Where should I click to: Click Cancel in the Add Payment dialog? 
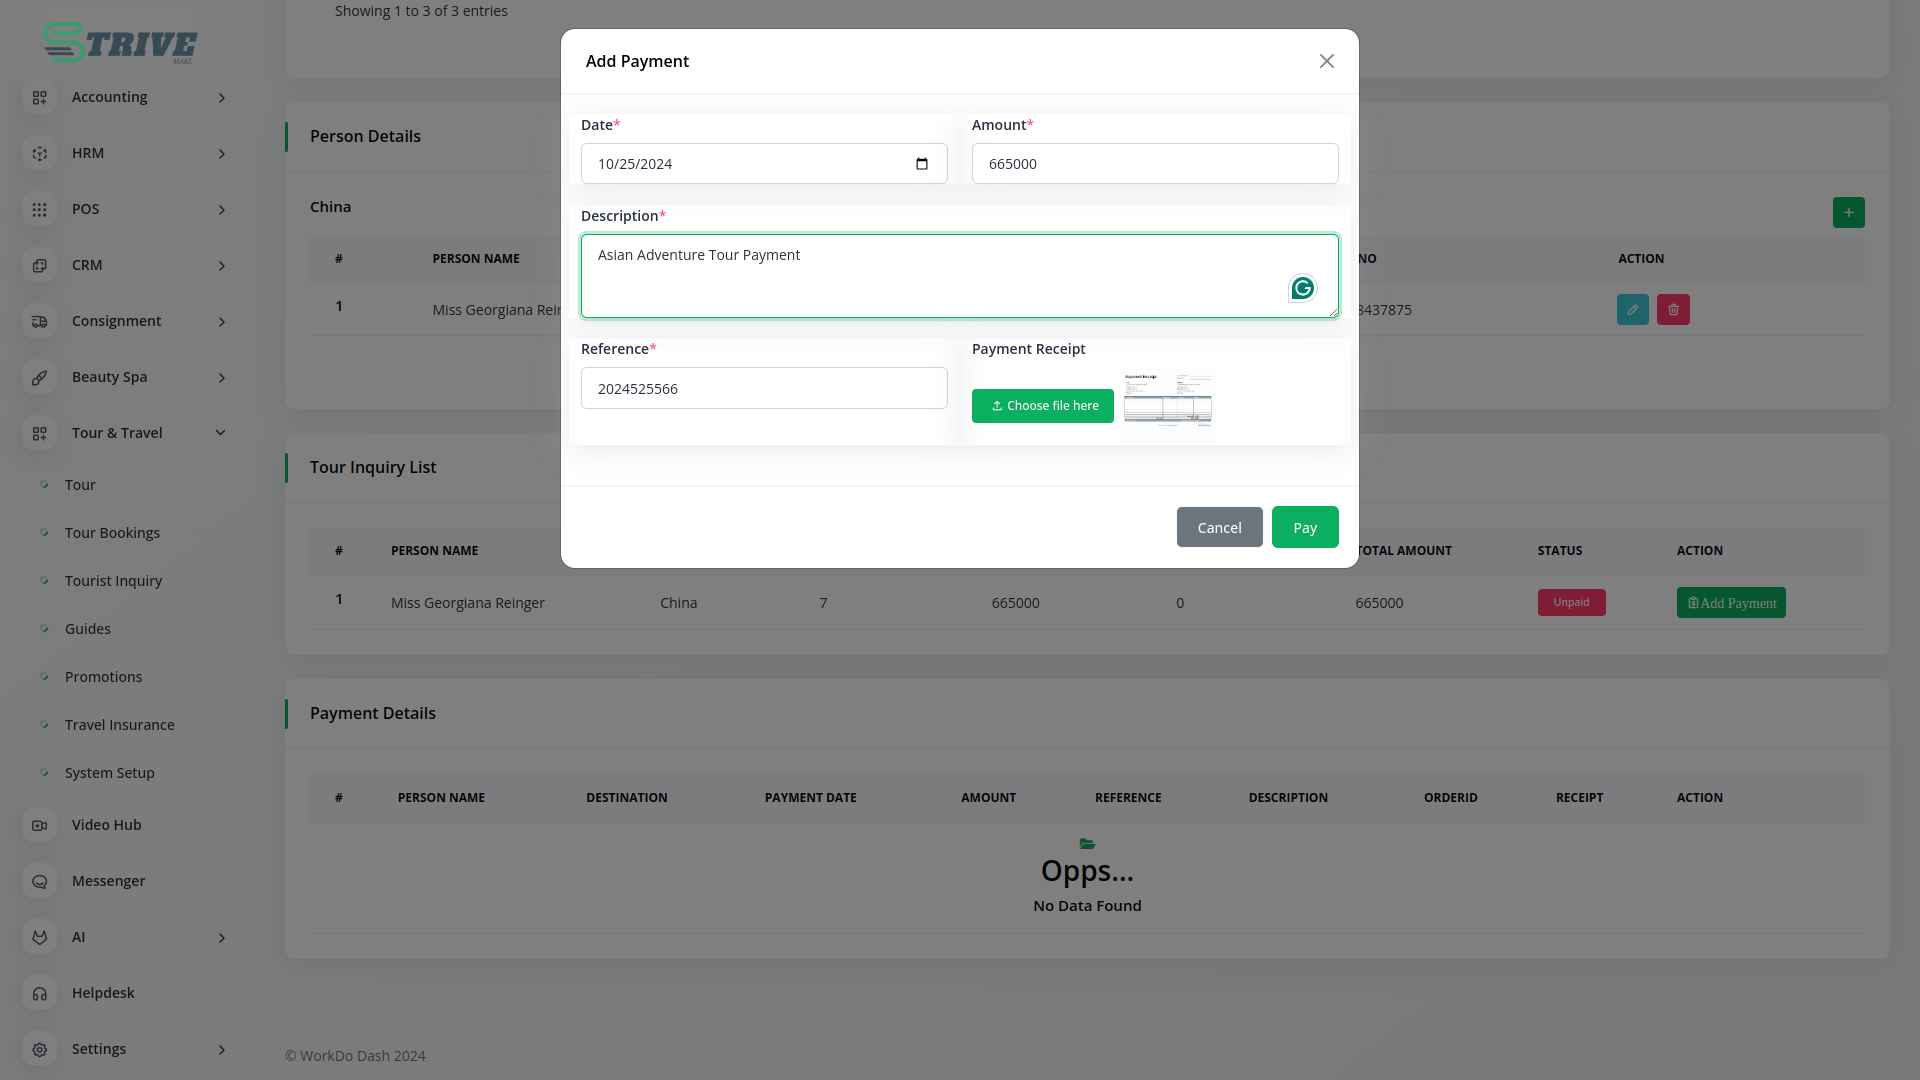[1219, 528]
